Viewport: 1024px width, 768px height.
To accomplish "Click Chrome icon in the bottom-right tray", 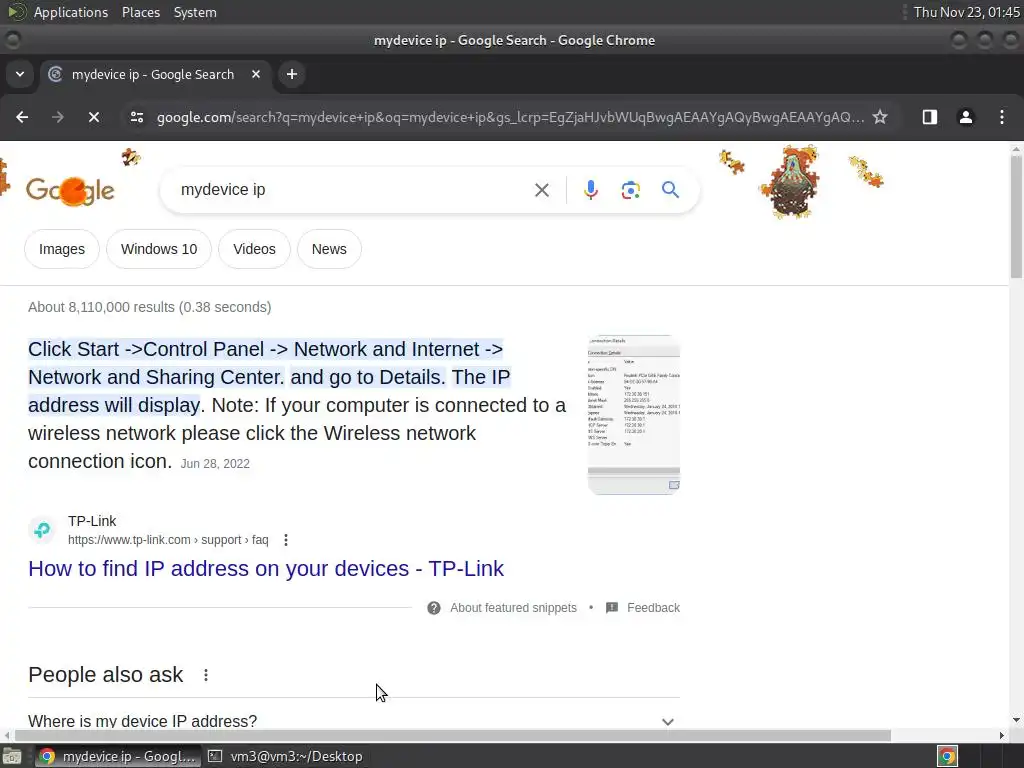I will [x=947, y=756].
